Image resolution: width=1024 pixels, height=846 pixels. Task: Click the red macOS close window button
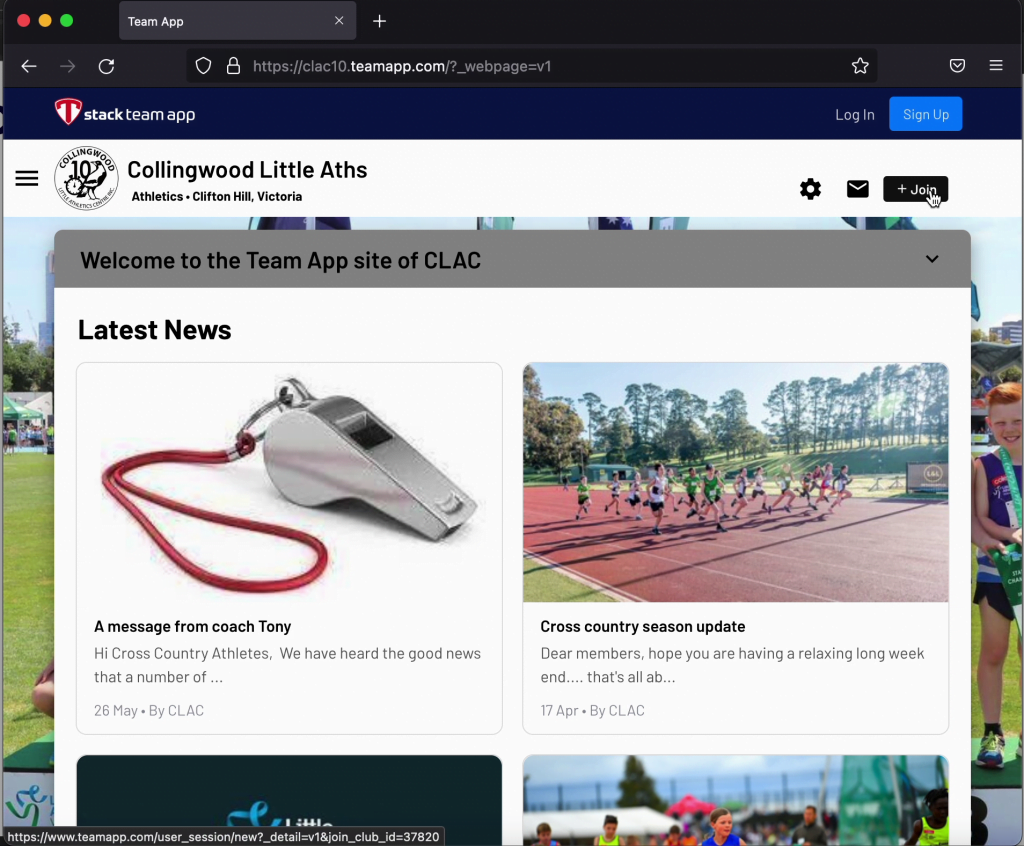(x=24, y=20)
